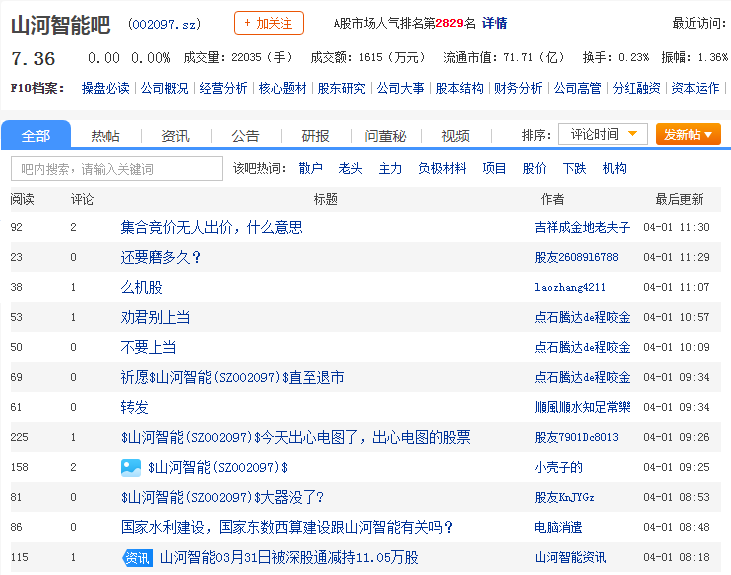731x575 pixels.
Task: Click the 资讯 tag icon on 深股通减持 post
Action: [137, 558]
